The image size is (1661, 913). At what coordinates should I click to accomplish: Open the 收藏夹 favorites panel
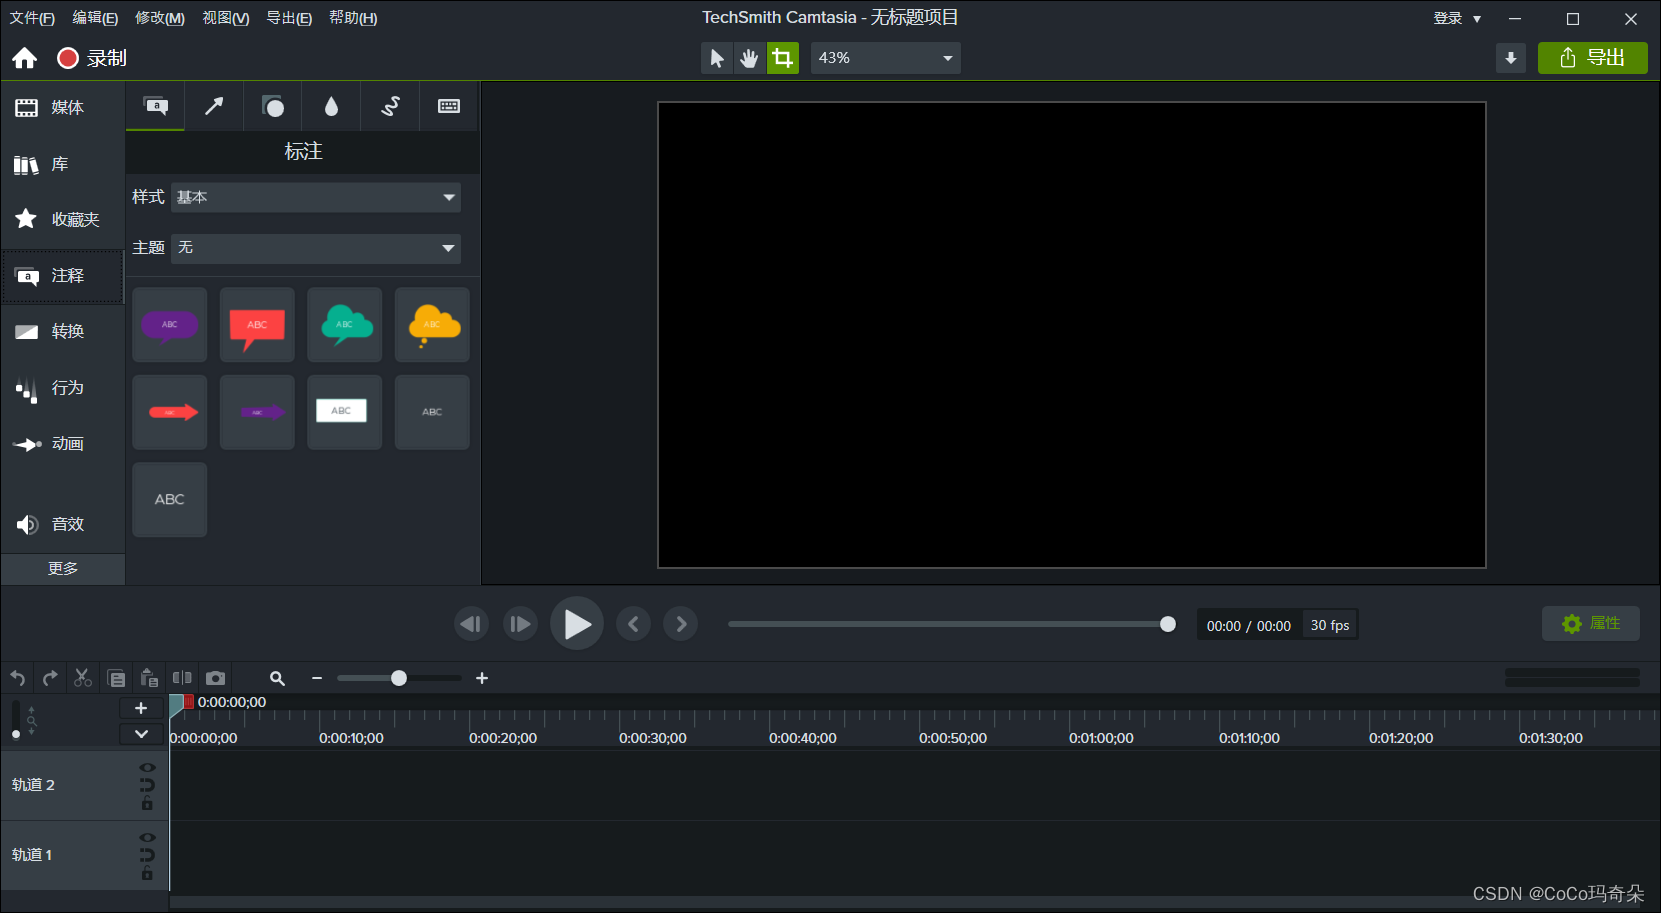point(62,219)
